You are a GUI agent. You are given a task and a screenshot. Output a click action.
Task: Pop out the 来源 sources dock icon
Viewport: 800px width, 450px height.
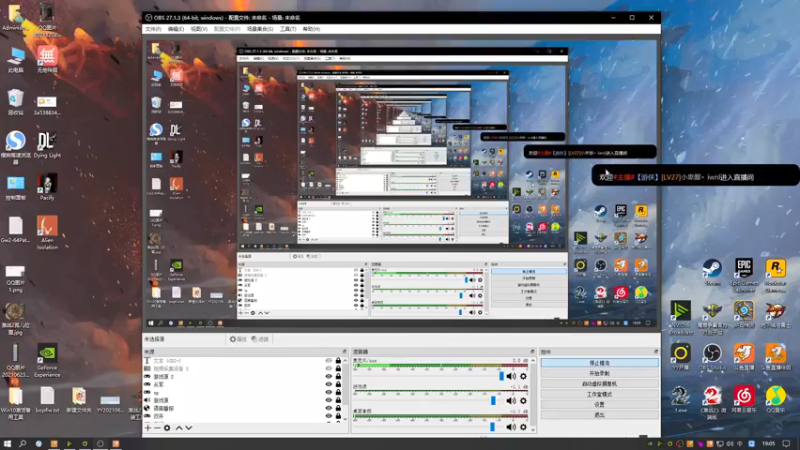tap(344, 352)
